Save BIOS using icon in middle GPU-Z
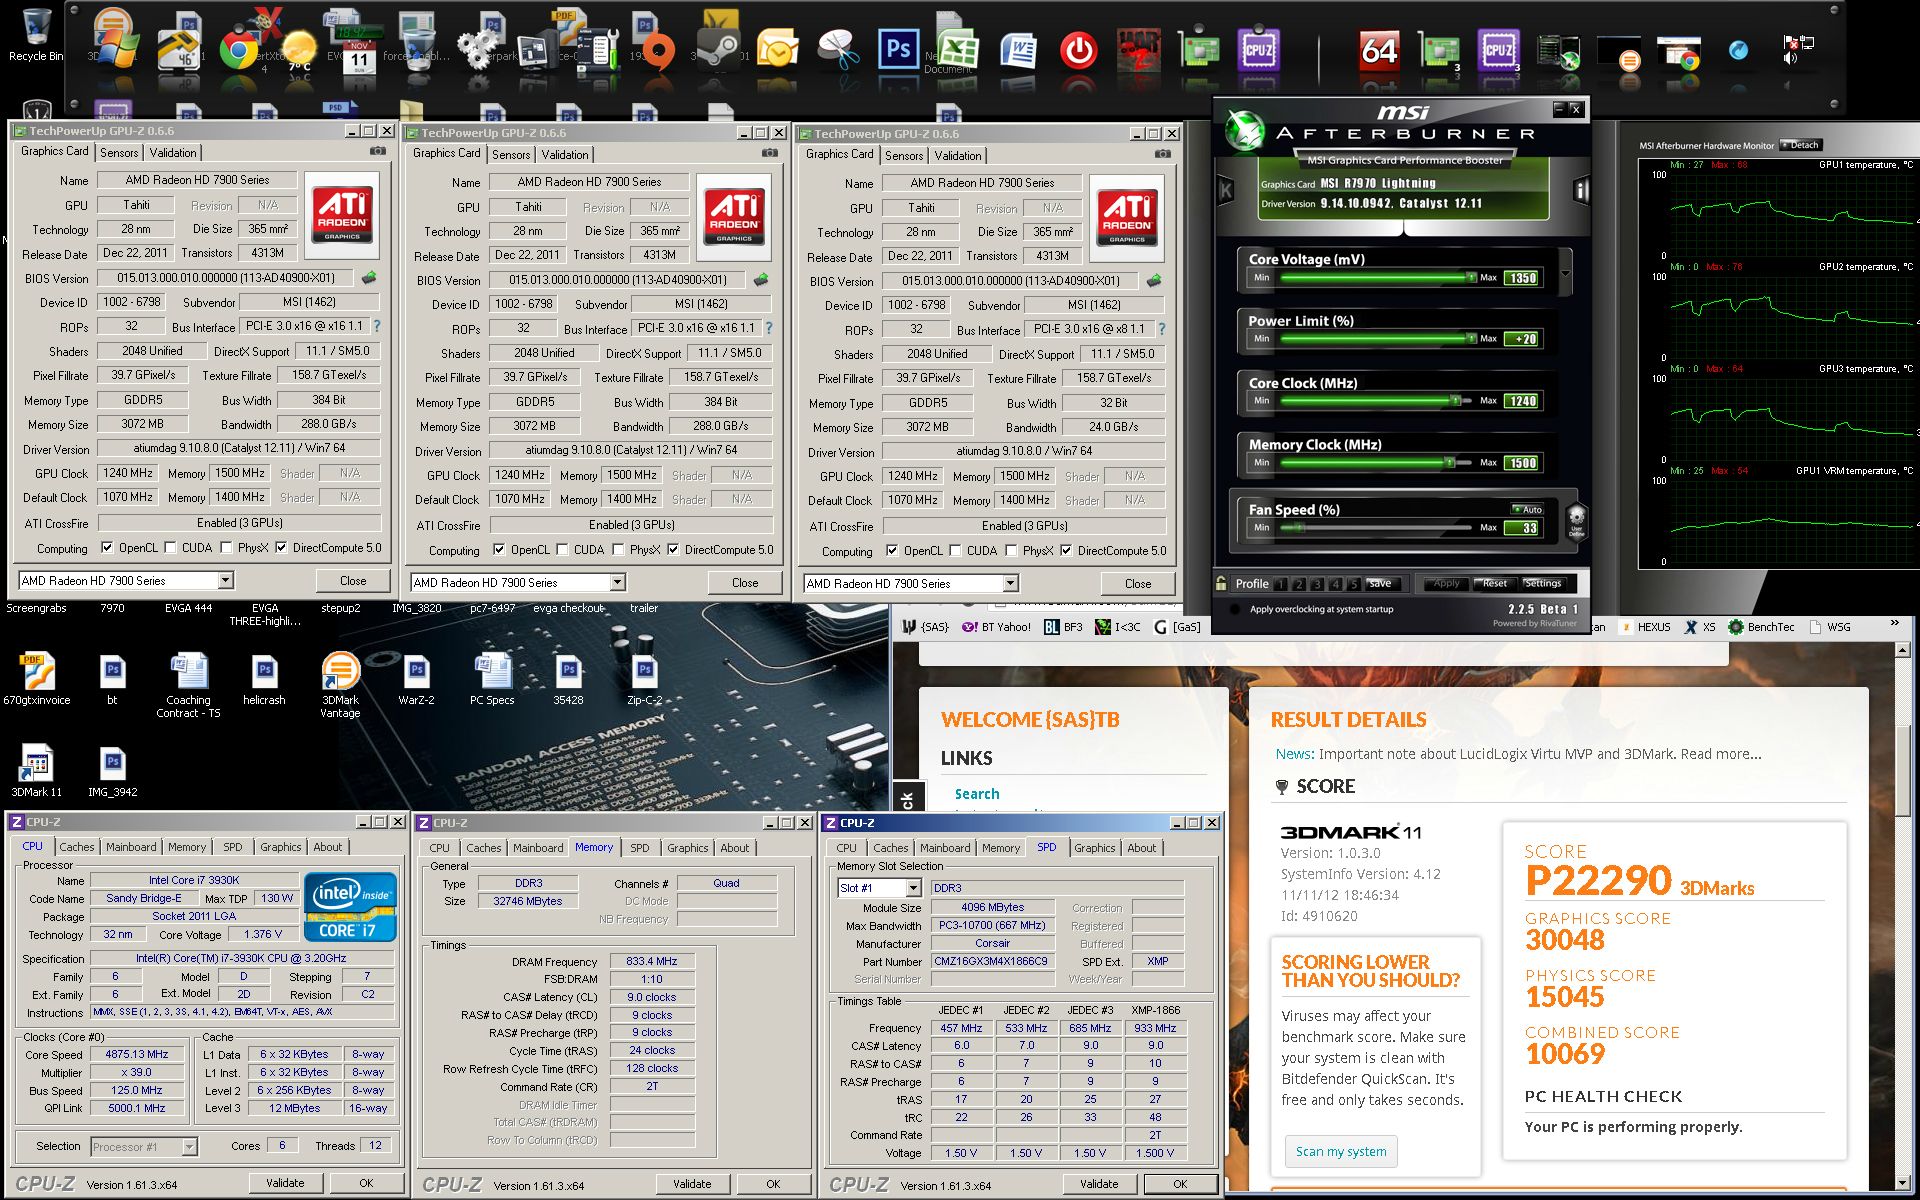 (x=761, y=280)
